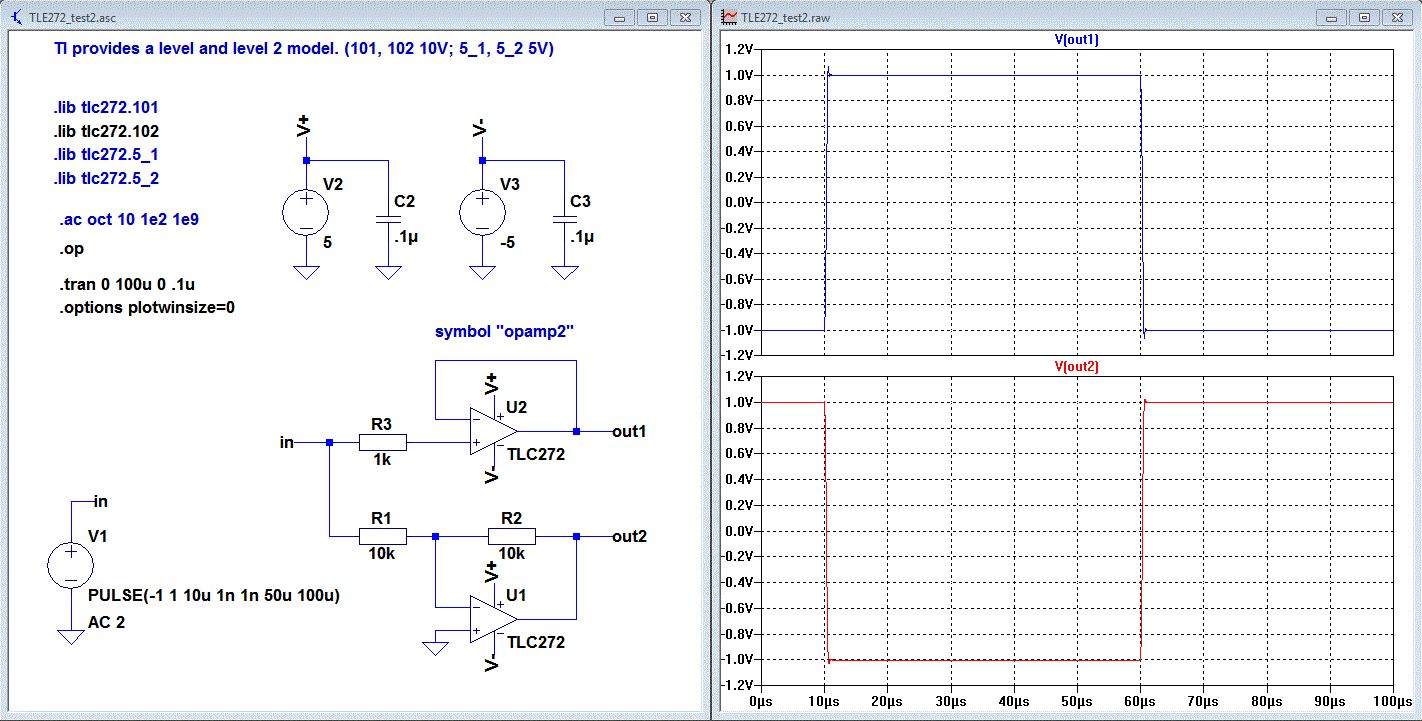Click the schematic icon in TLE272_test2.asc title bar
Viewport: 1422px width, 721px height.
coord(15,18)
